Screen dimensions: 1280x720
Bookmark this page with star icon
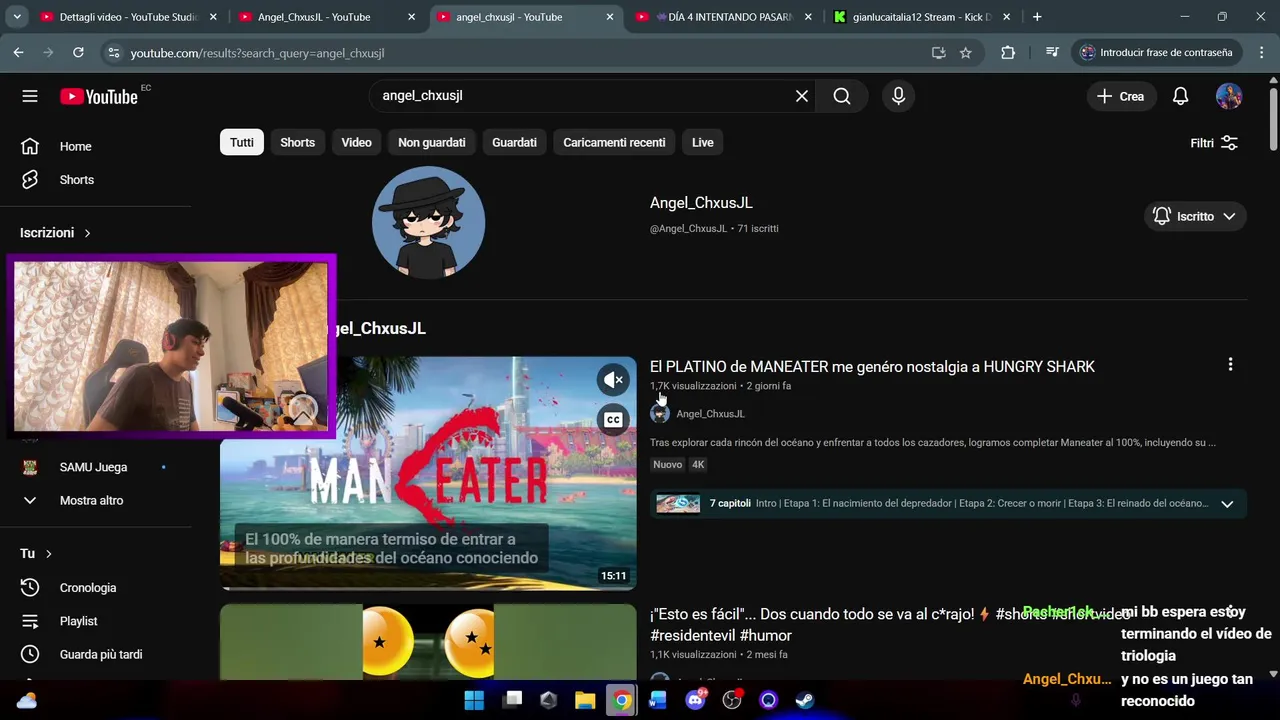965,53
